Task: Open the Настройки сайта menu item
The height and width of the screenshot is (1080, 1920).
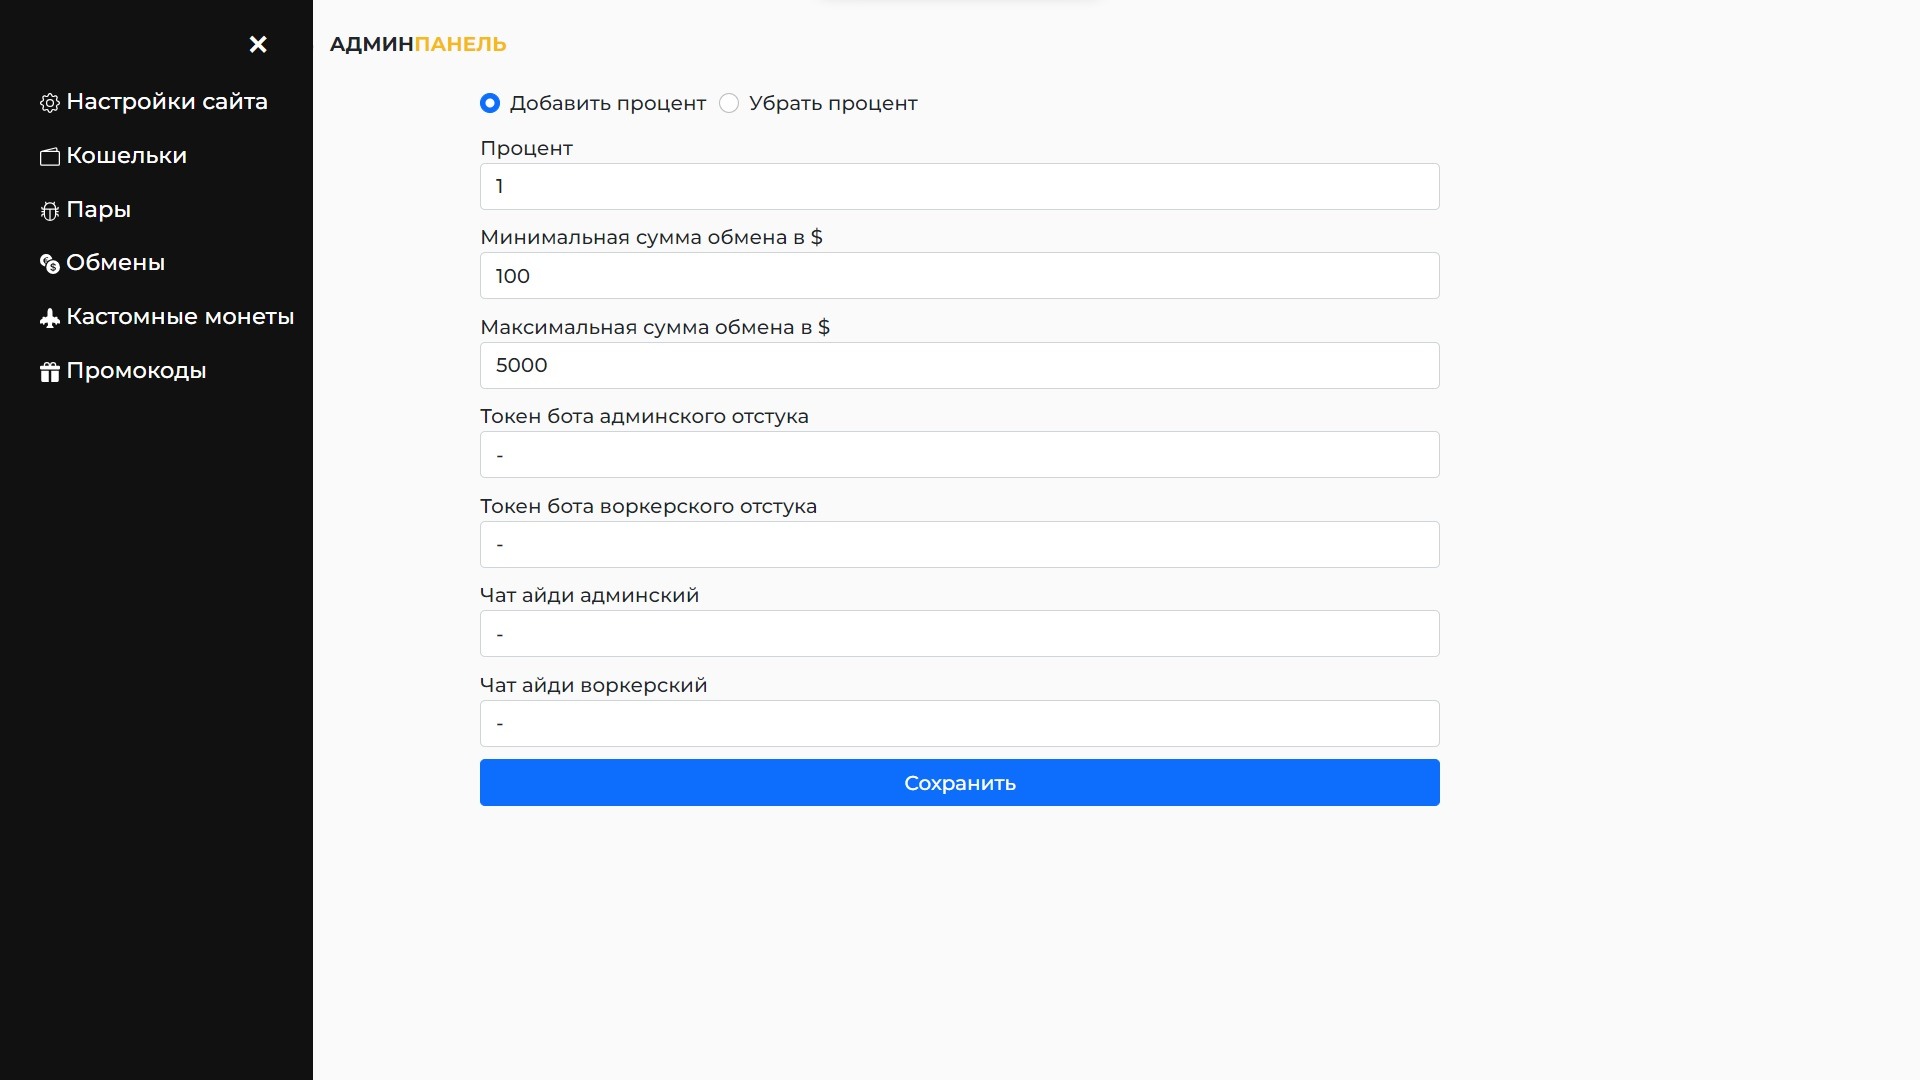Action: 166,102
